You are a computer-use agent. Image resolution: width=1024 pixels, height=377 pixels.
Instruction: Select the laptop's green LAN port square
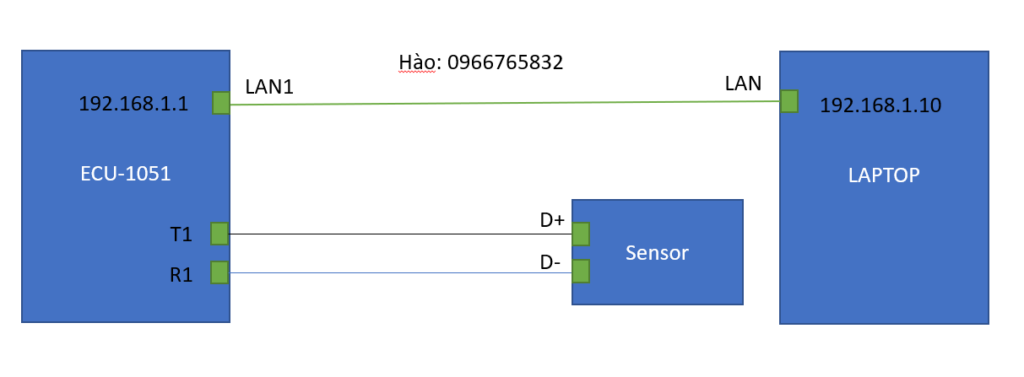click(x=789, y=101)
